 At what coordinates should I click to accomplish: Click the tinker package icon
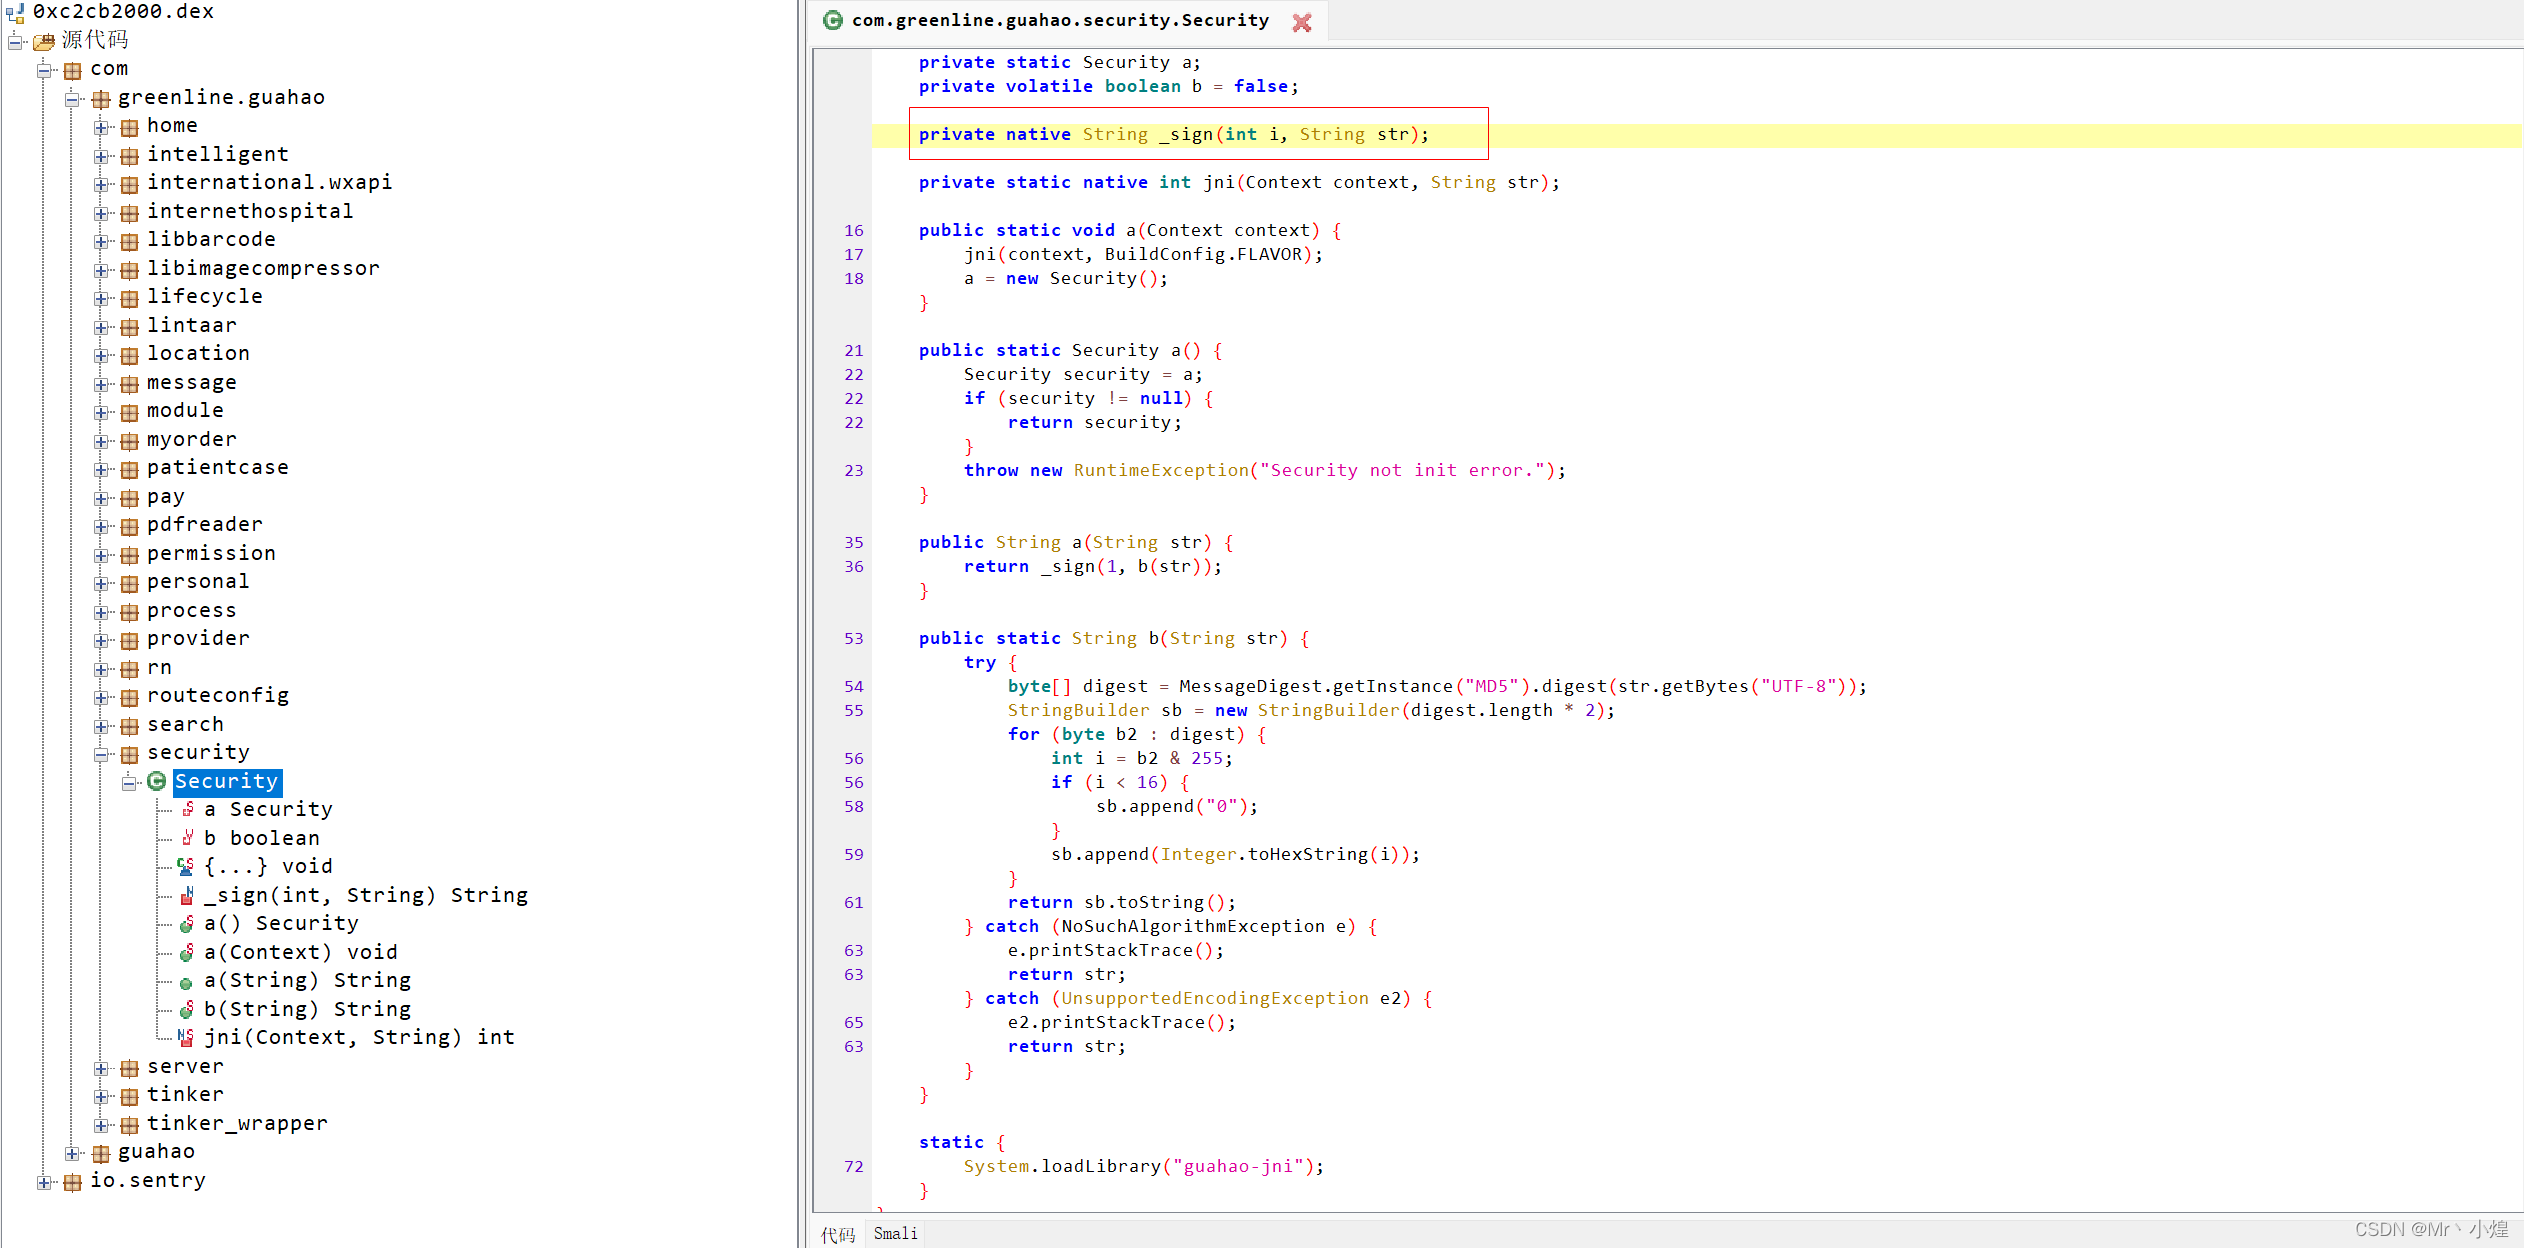(x=129, y=1096)
